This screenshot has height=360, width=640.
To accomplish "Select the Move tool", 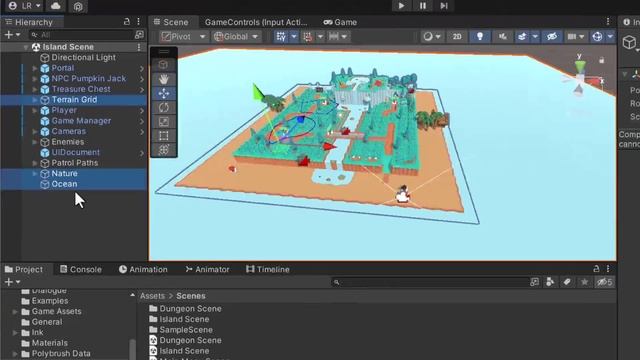I will click(164, 93).
